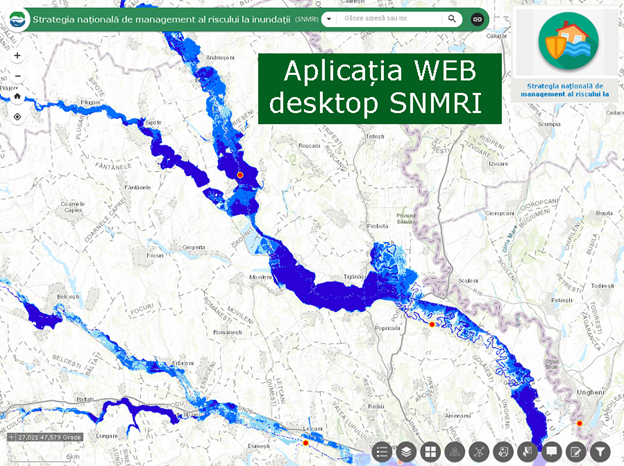Zoom in with the plus button
This screenshot has width=624, height=466.
pos(17,56)
